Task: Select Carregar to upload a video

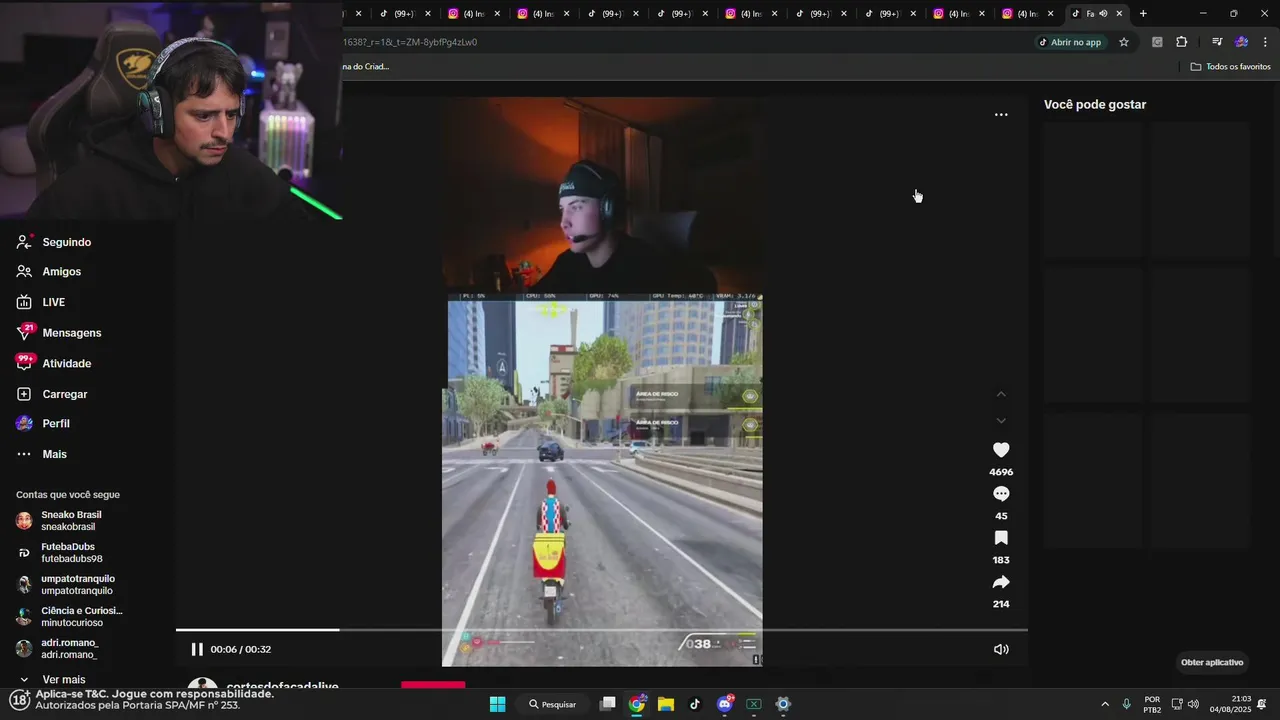Action: click(x=52, y=394)
